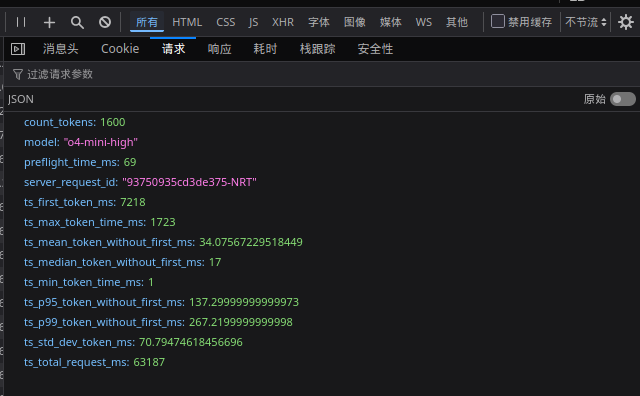Filter requests by 图像
Image resolution: width=640 pixels, height=396 pixels.
click(355, 22)
